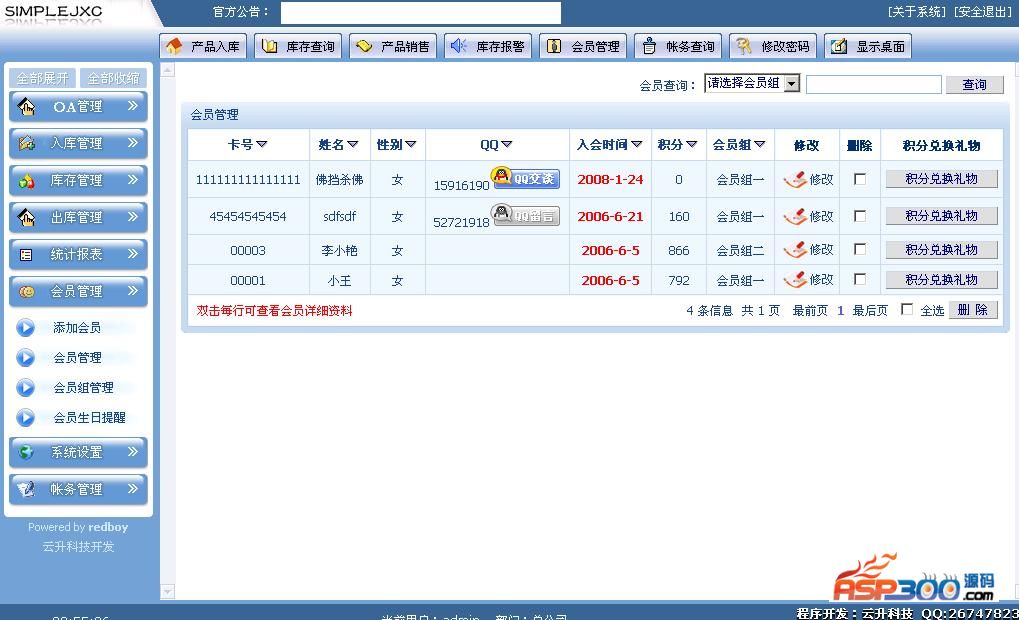Collapse sidebar 会员管理 section chevron
The image size is (1019, 620).
[133, 291]
